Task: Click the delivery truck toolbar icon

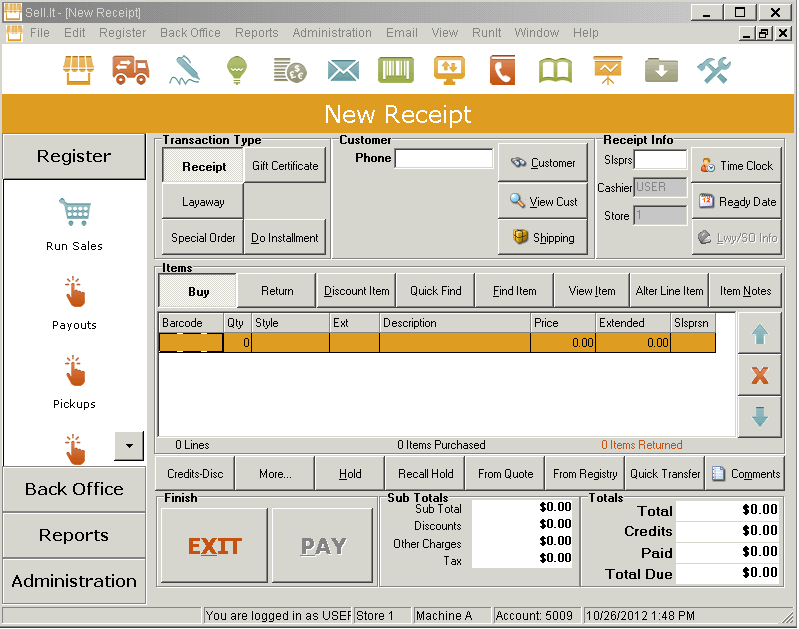Action: point(131,70)
